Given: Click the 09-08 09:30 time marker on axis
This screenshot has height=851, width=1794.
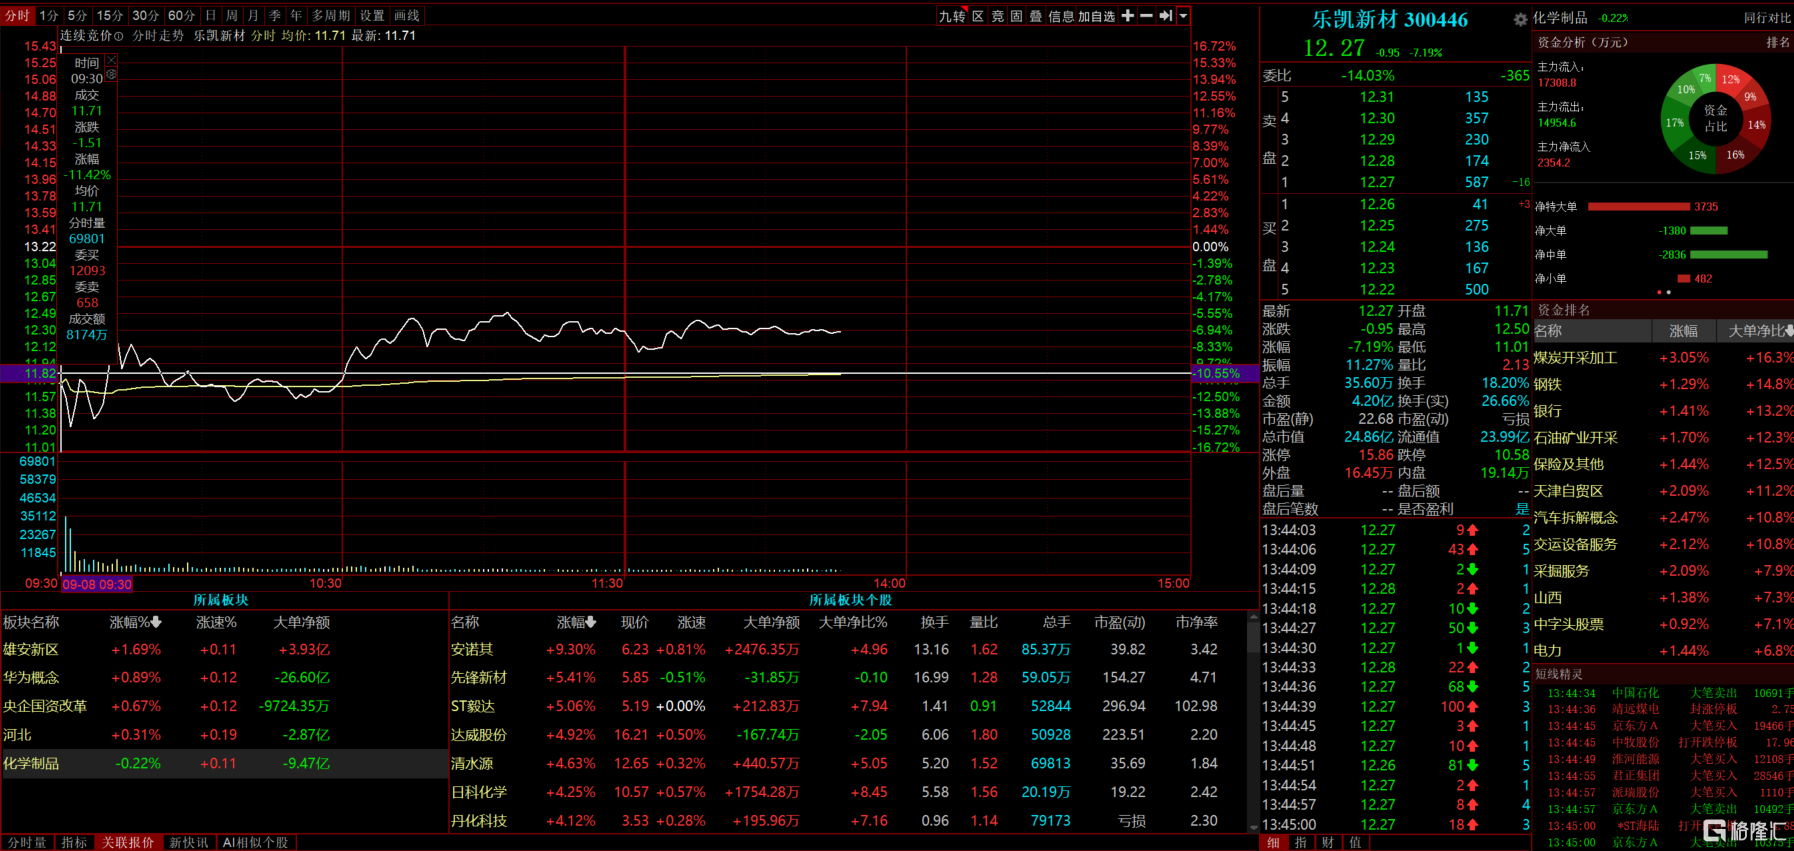Looking at the screenshot, I should pos(96,584).
